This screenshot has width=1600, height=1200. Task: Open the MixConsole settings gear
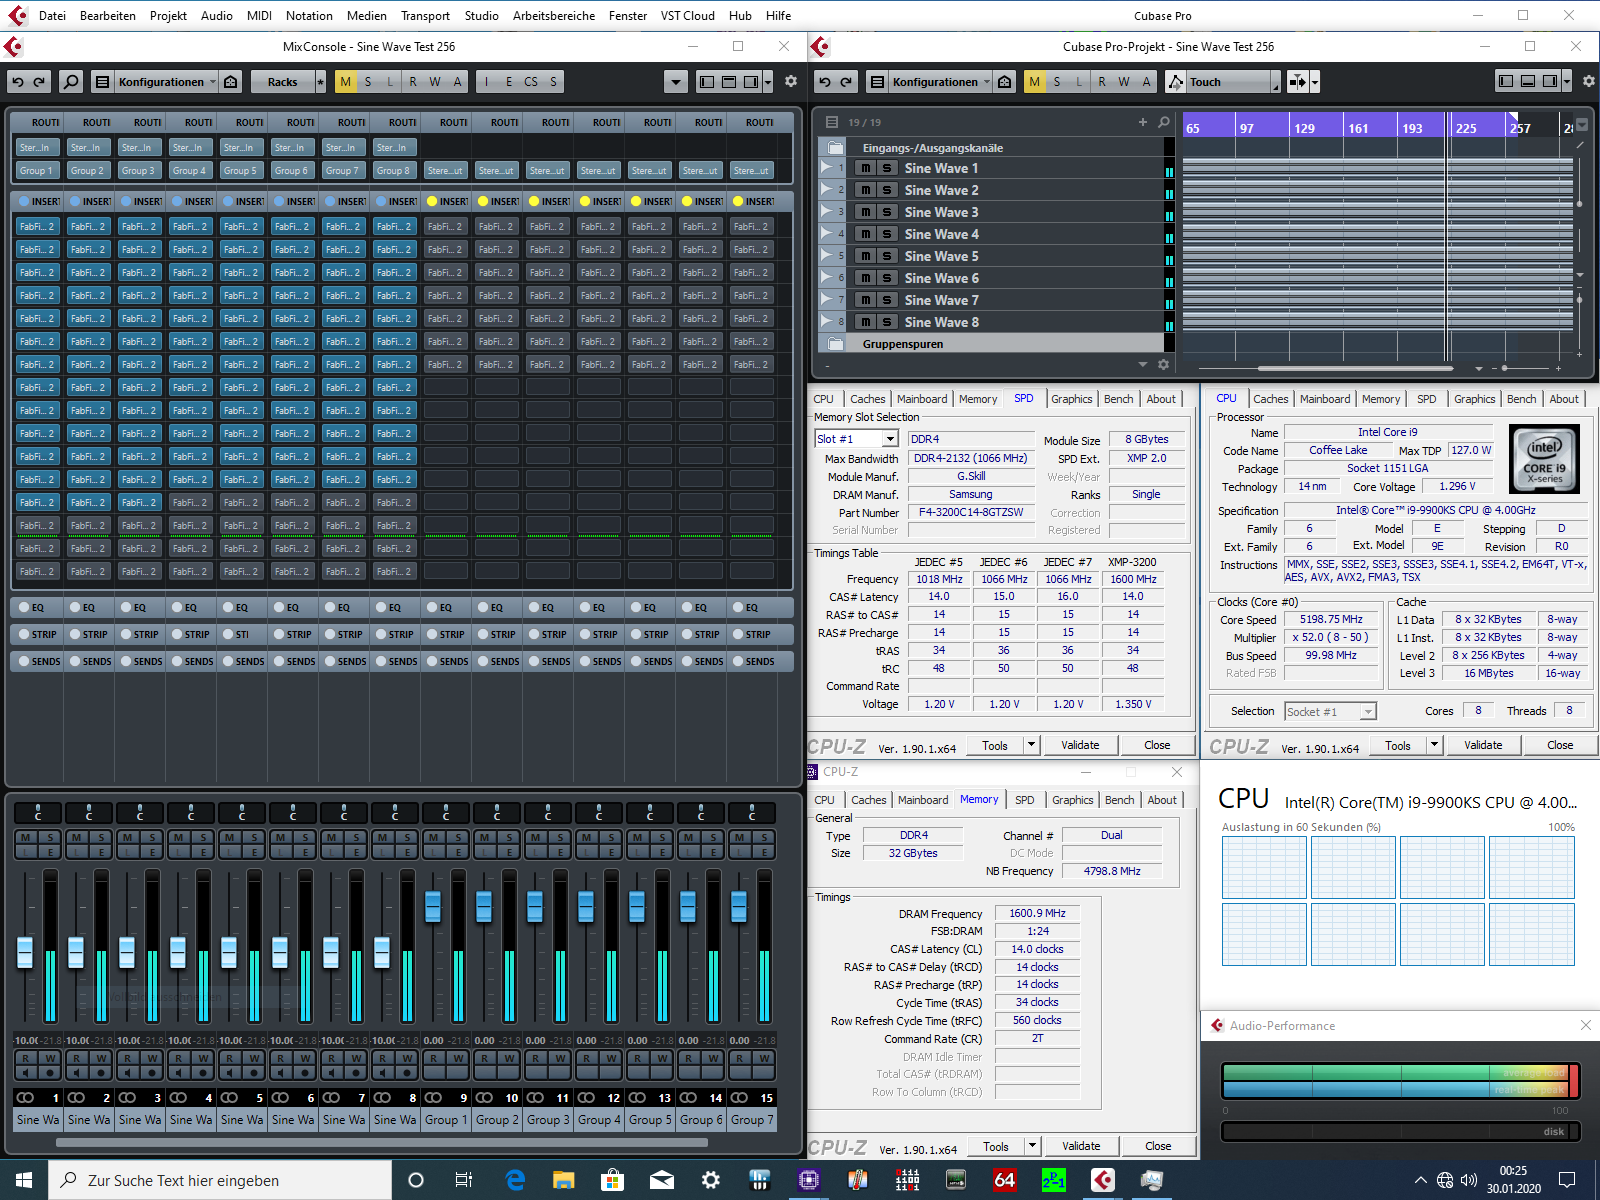pyautogui.click(x=790, y=81)
